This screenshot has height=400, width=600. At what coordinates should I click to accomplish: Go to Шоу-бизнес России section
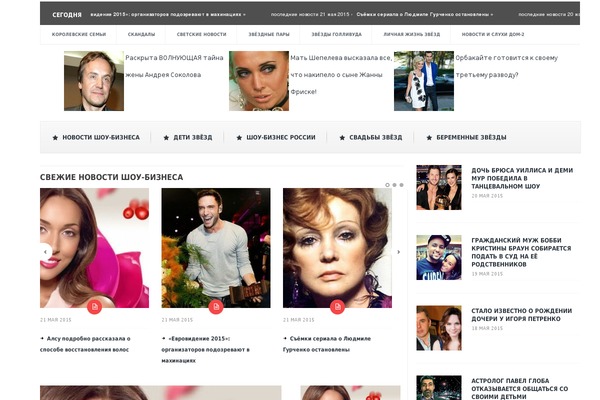(x=281, y=137)
